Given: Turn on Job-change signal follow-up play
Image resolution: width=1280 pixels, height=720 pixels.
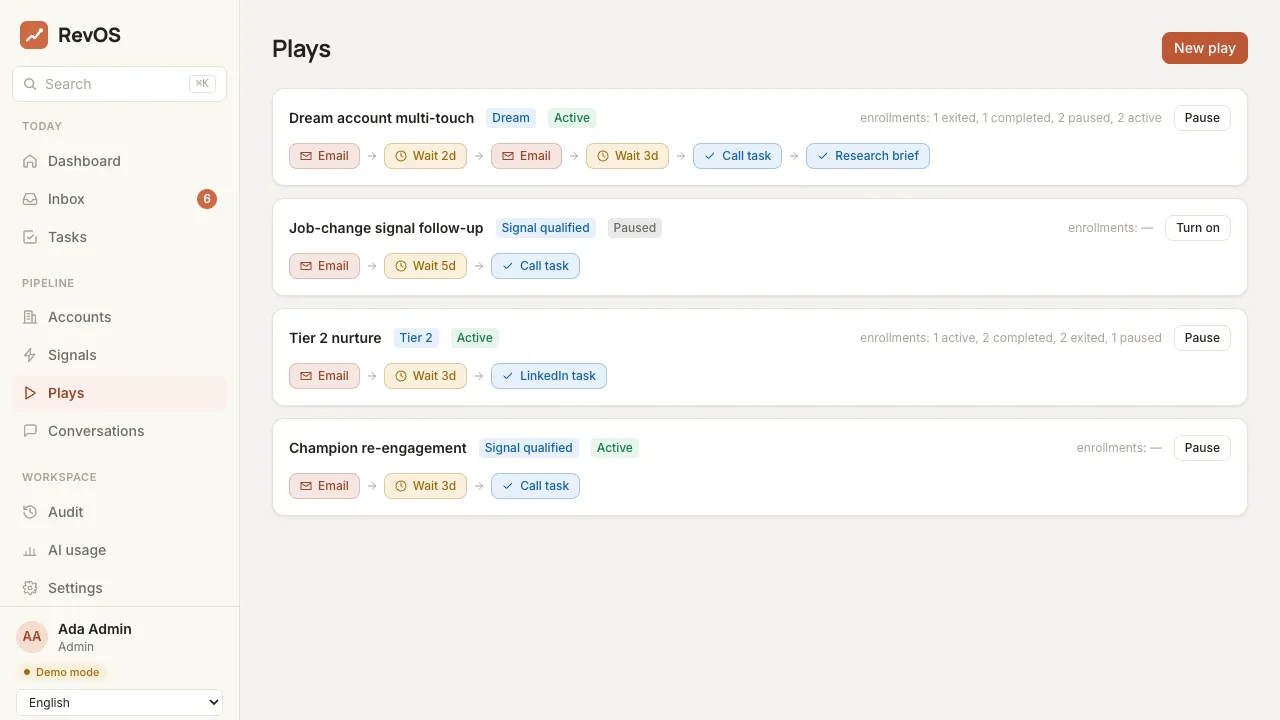Looking at the screenshot, I should [x=1198, y=228].
